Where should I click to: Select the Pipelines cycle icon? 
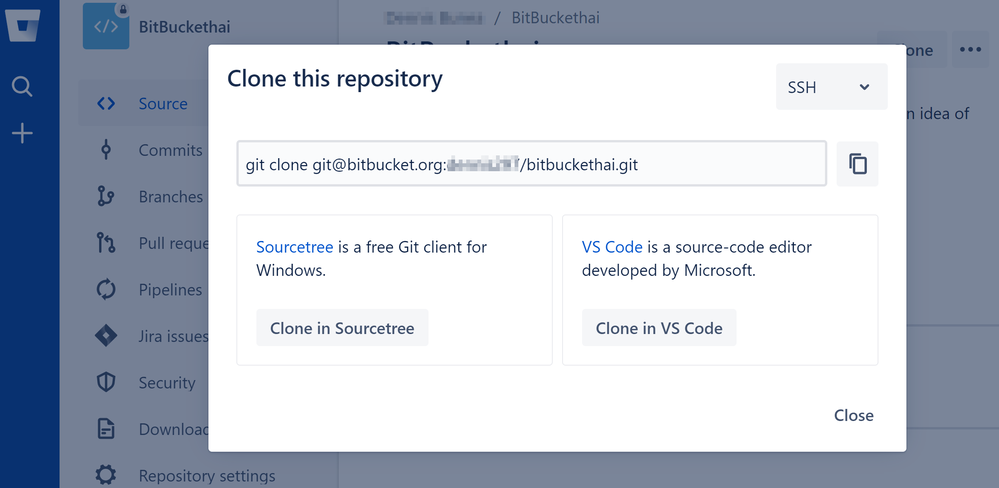click(x=106, y=290)
